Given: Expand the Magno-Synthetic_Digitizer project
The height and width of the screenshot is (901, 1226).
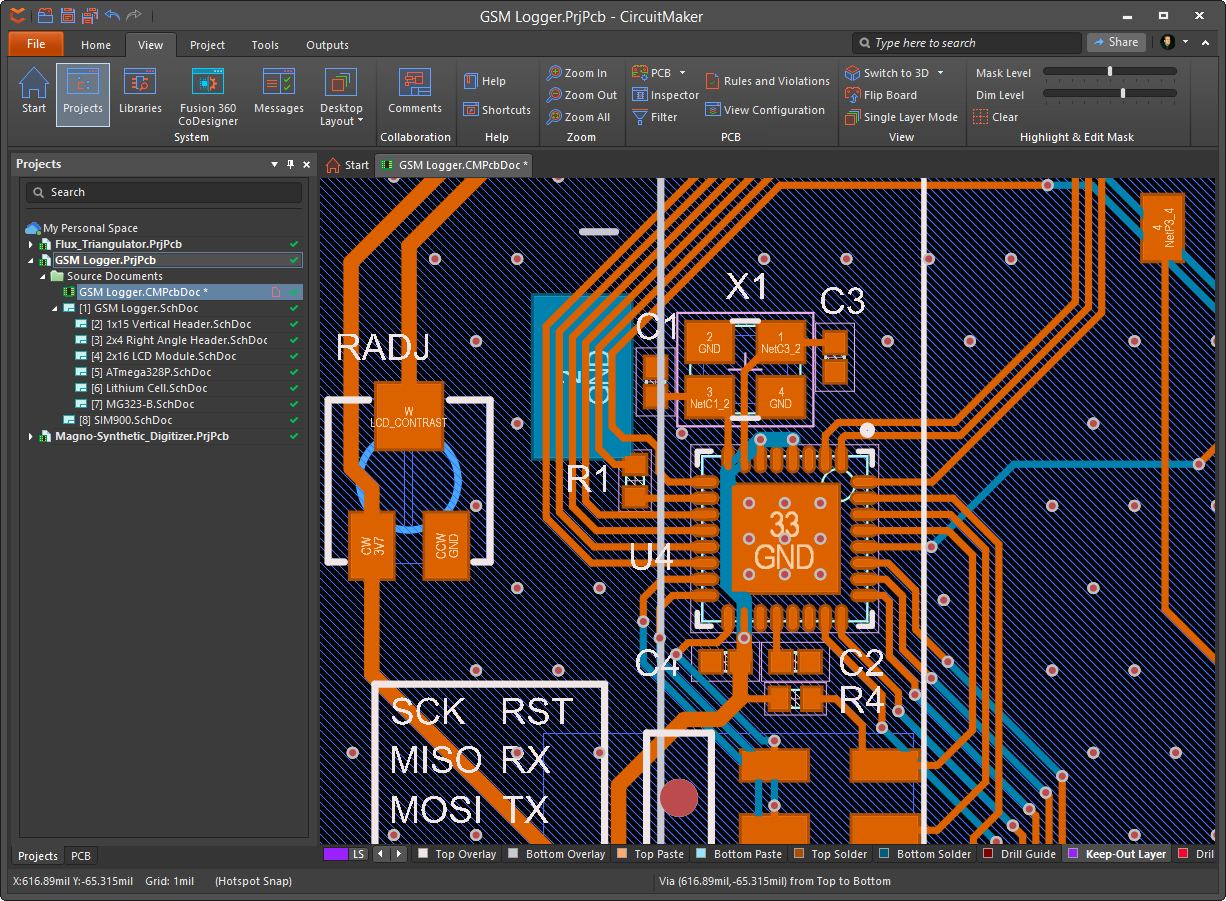Looking at the screenshot, I should [x=31, y=436].
